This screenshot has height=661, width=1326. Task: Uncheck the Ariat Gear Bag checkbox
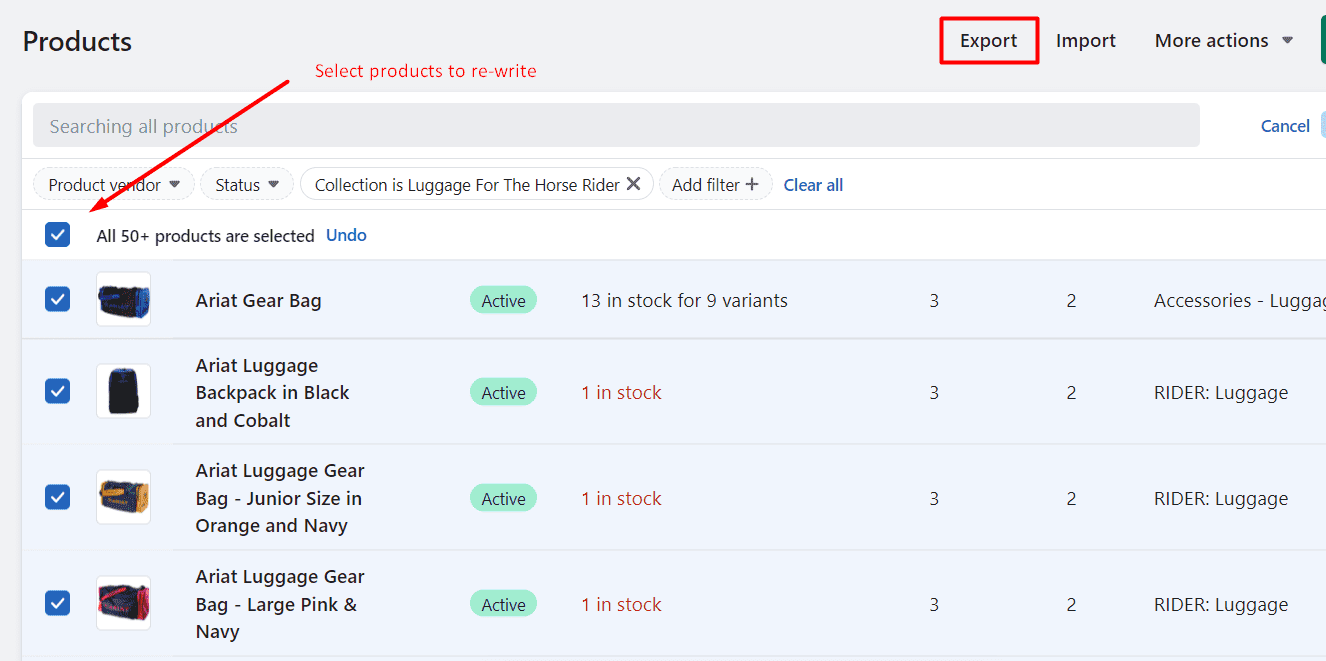[58, 299]
